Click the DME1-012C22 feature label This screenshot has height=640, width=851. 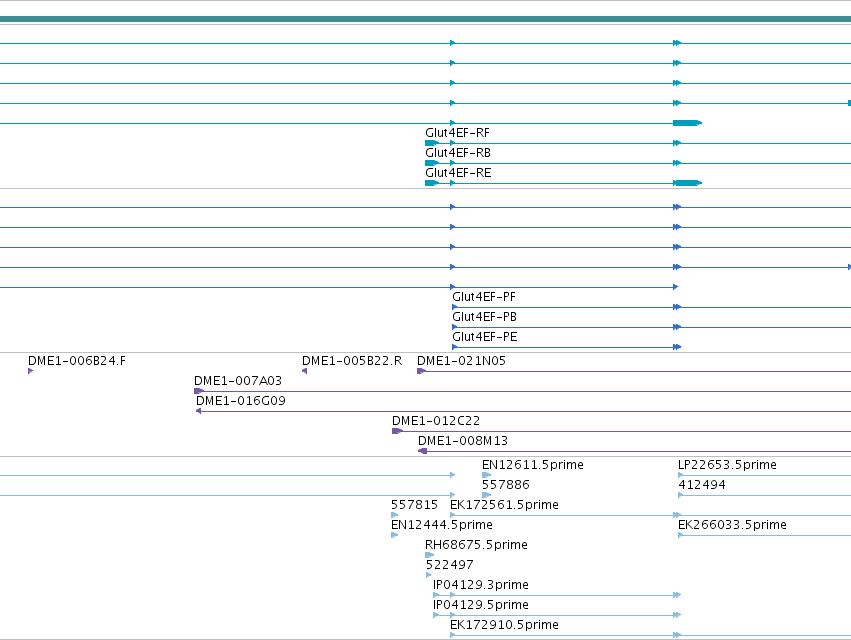click(436, 421)
